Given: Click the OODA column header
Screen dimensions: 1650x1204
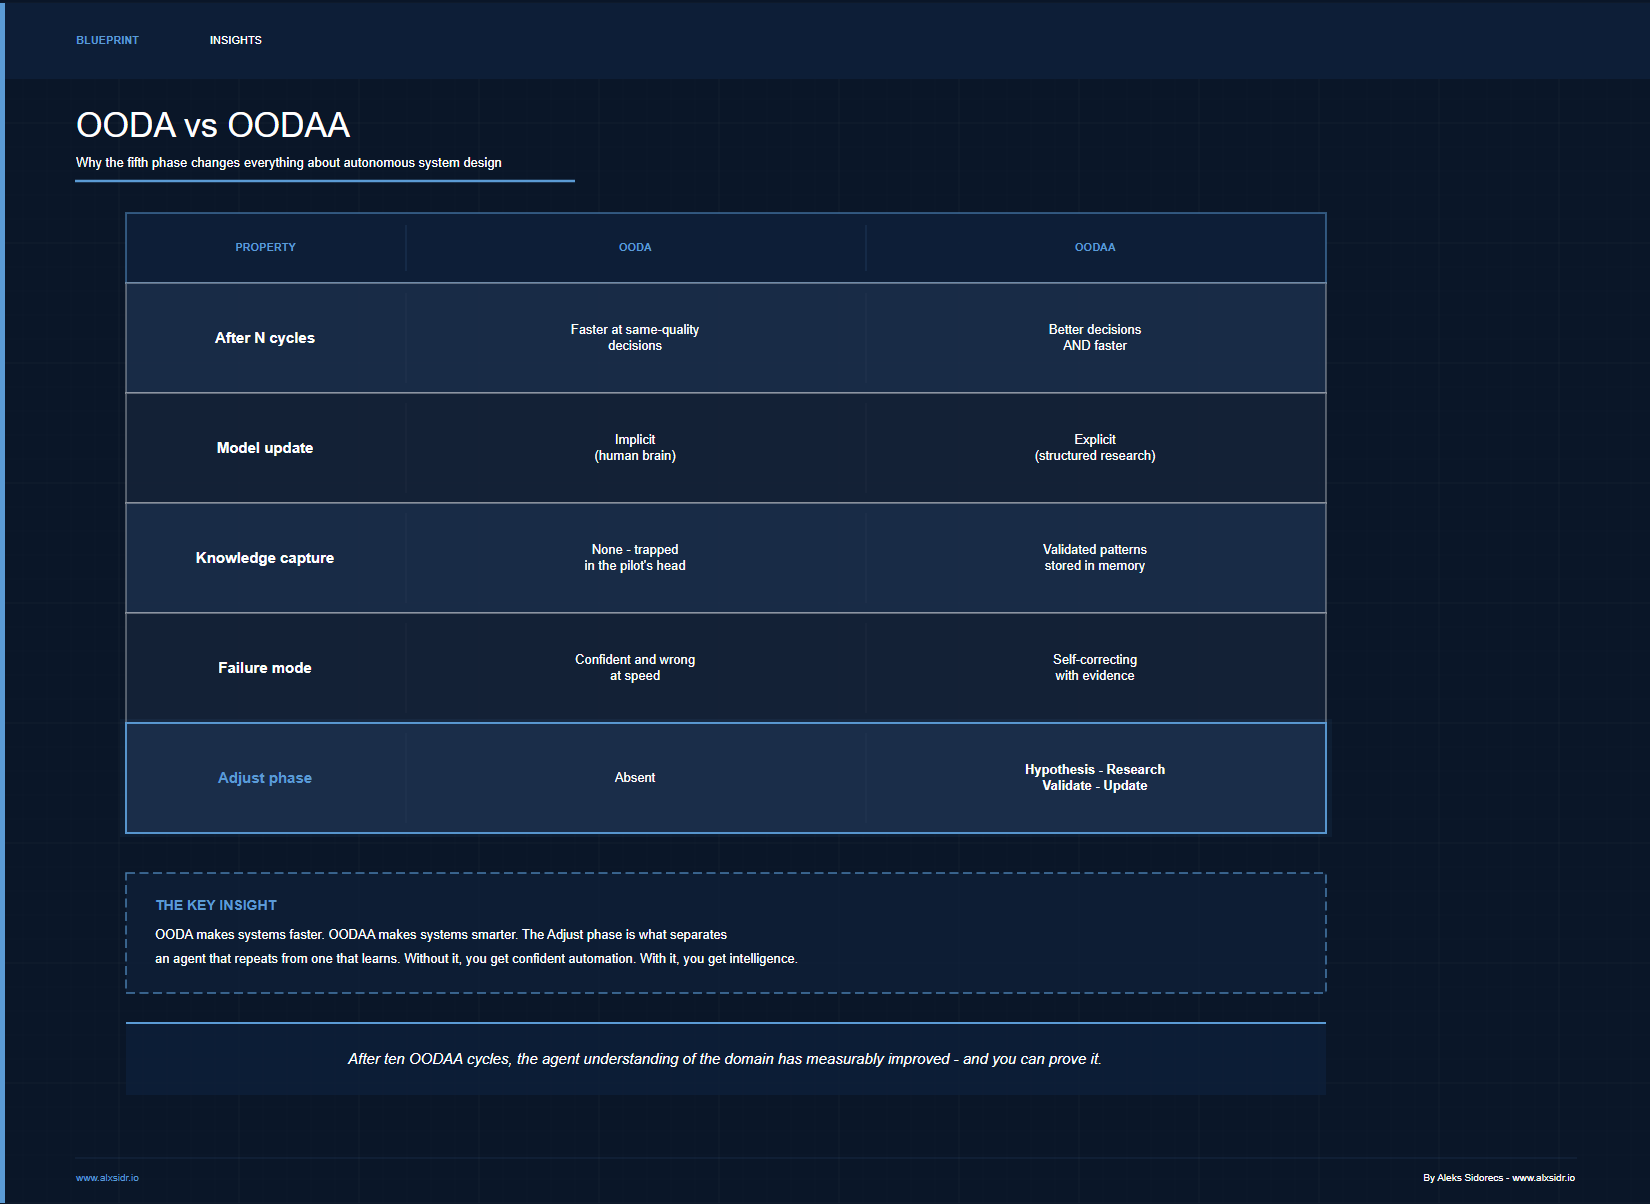Looking at the screenshot, I should [635, 247].
